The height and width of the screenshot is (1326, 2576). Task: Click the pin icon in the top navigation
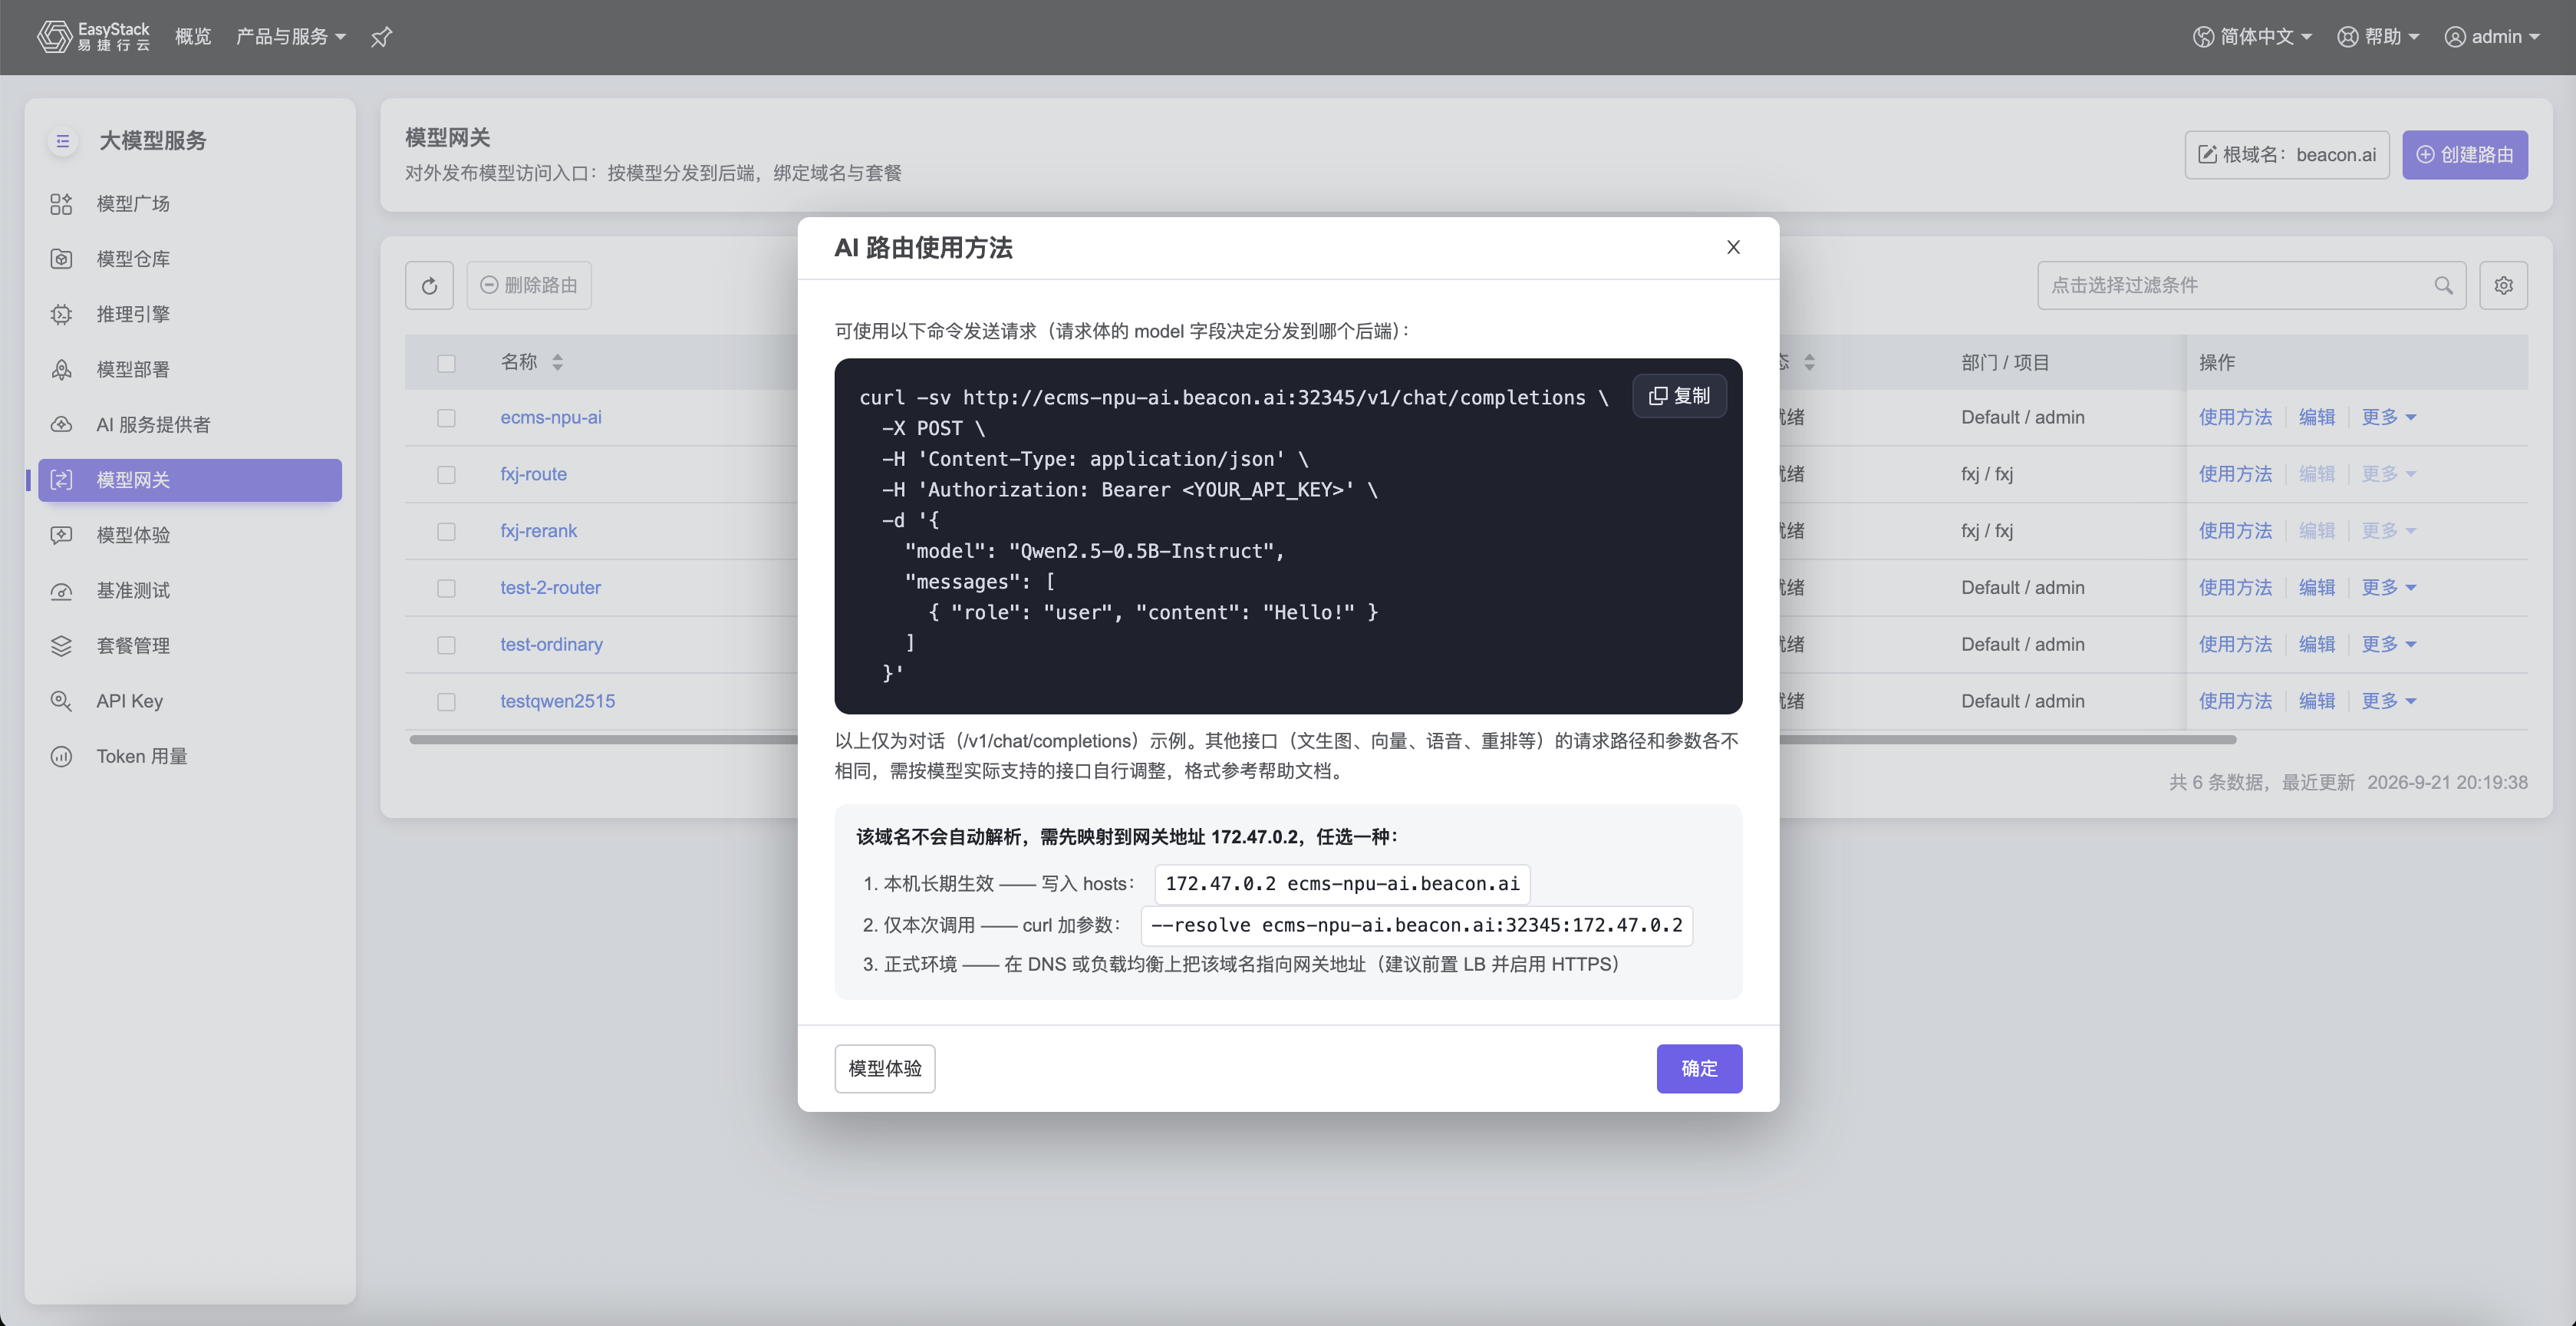click(x=381, y=37)
